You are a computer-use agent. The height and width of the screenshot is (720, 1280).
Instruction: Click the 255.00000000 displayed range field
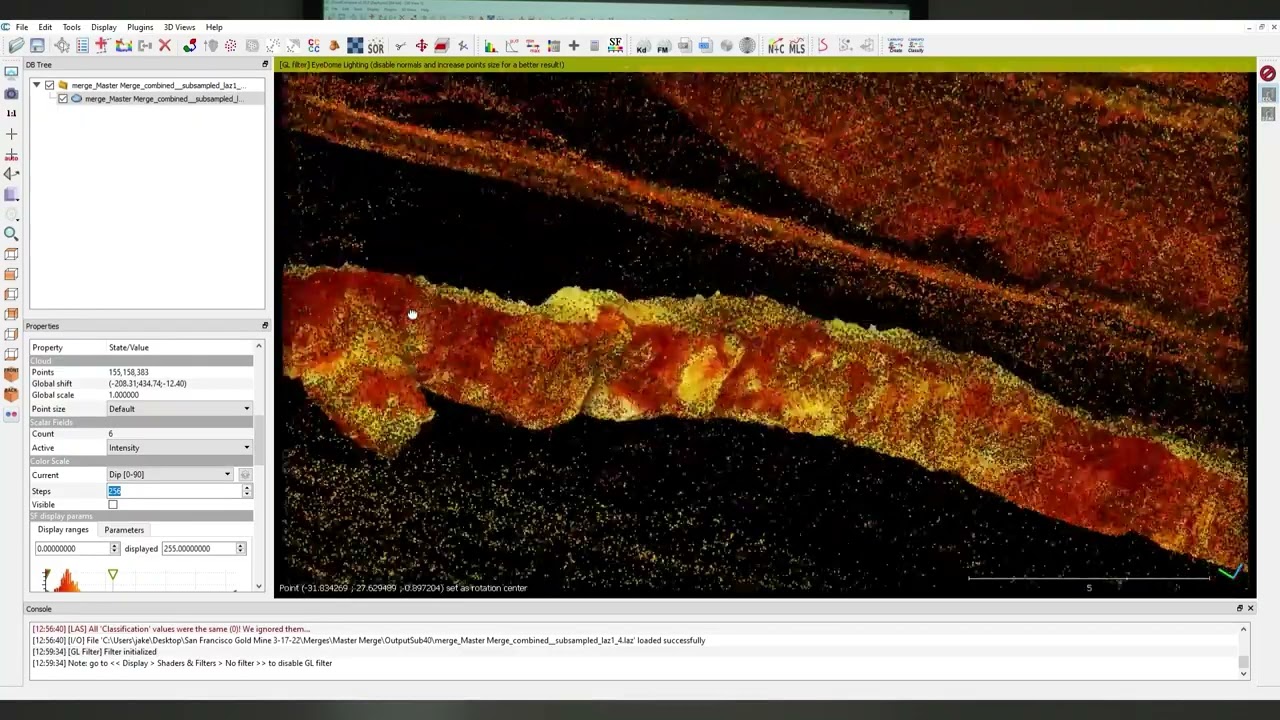point(198,548)
